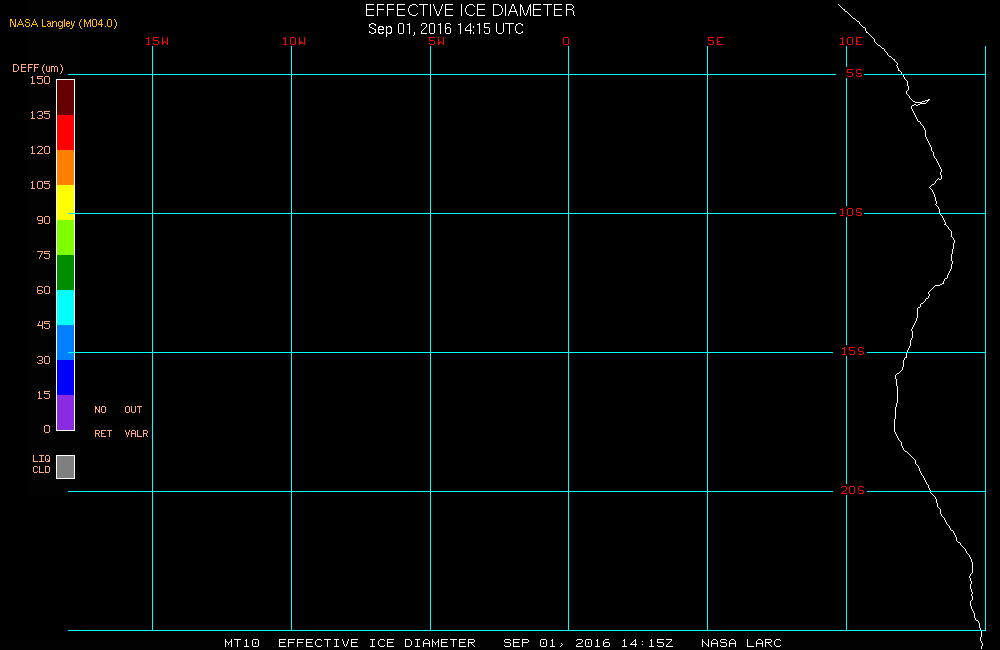This screenshot has width=1000, height=650.
Task: Click the DEFF (um) legend heading
Action: pyautogui.click(x=38, y=68)
